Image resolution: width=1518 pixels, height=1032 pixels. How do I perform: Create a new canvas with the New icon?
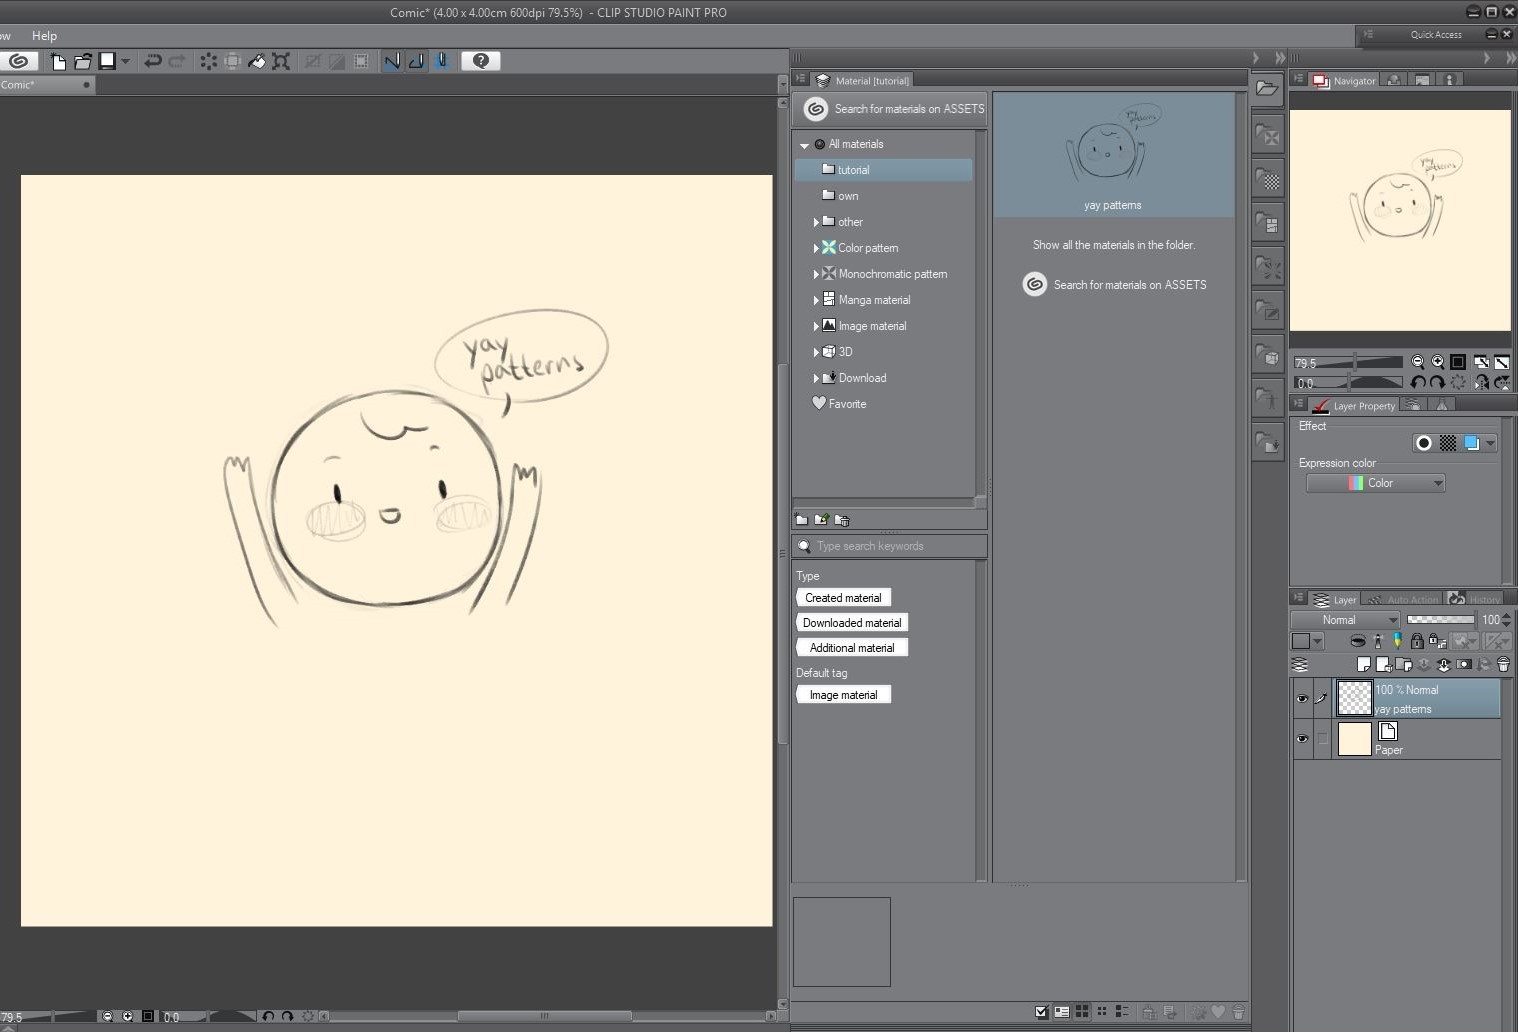pyautogui.click(x=58, y=61)
